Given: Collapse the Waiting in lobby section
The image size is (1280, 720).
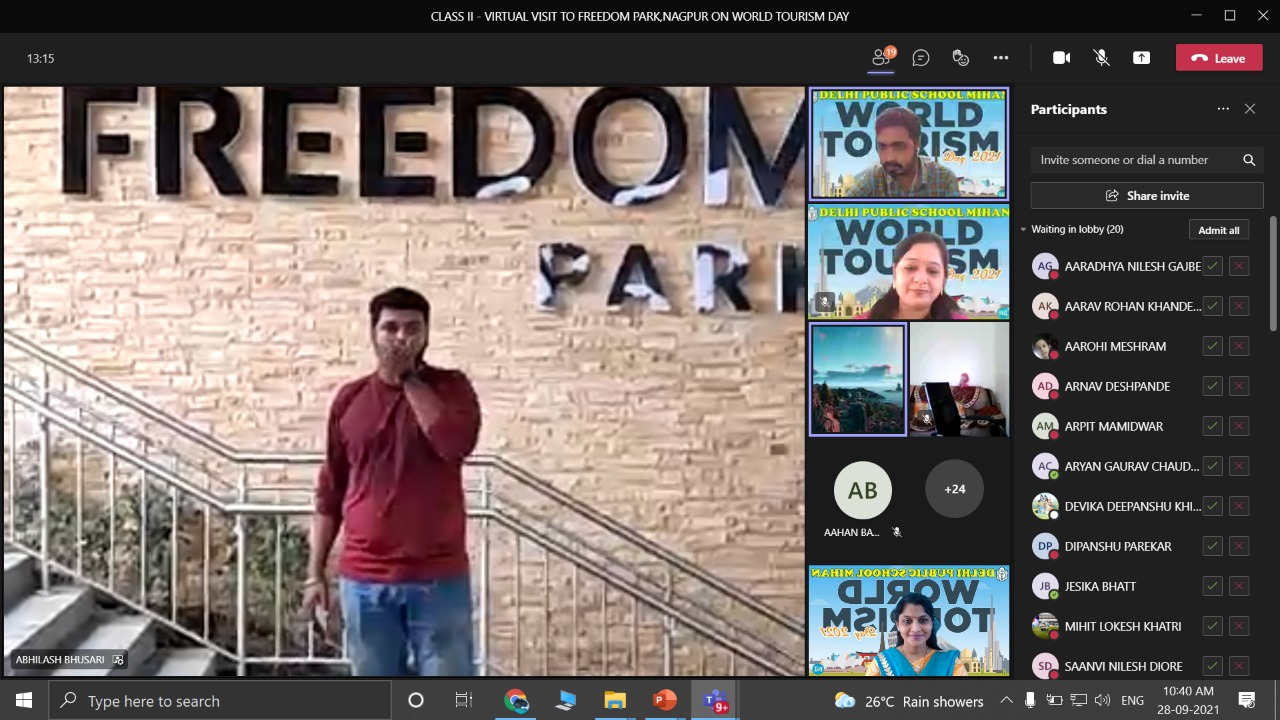Looking at the screenshot, I should (1024, 230).
